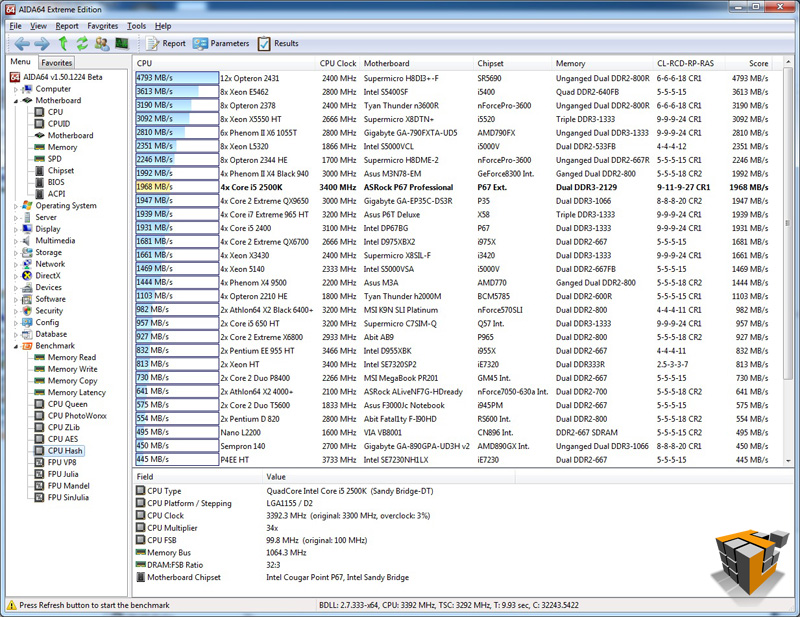This screenshot has width=800, height=617.
Task: Sort by the CL-RCD-RP-RAS column header
Action: point(689,63)
